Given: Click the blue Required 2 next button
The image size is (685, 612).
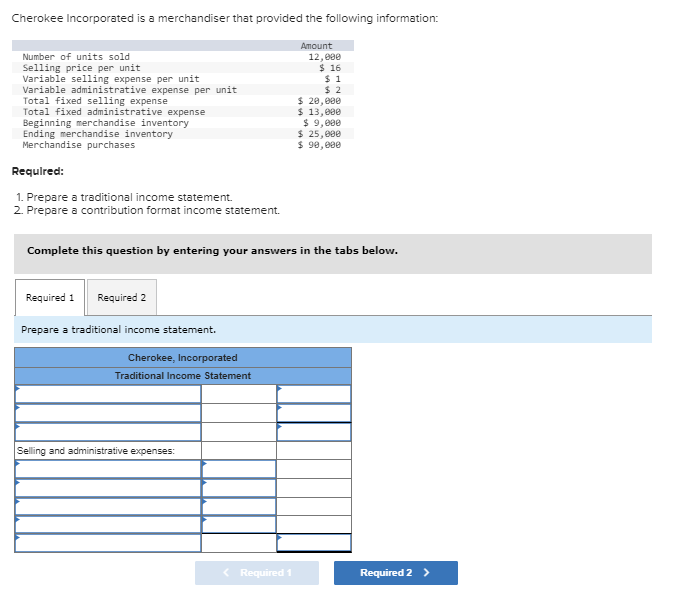Looking at the screenshot, I should coord(396,573).
